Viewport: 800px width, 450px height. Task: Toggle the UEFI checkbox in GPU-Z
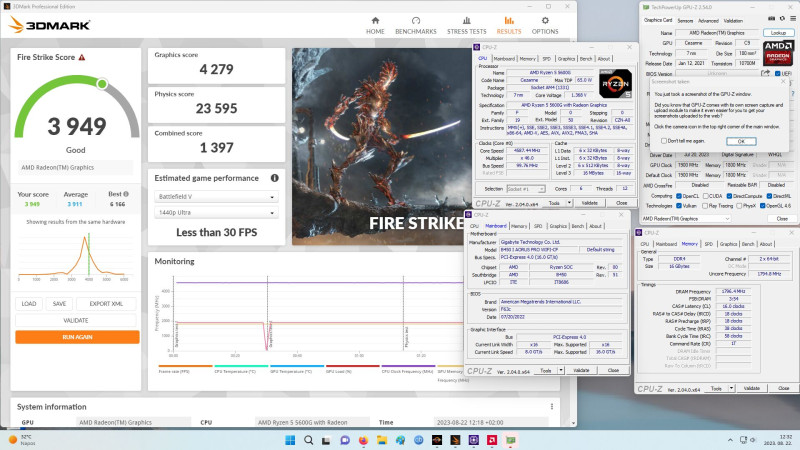tap(777, 73)
